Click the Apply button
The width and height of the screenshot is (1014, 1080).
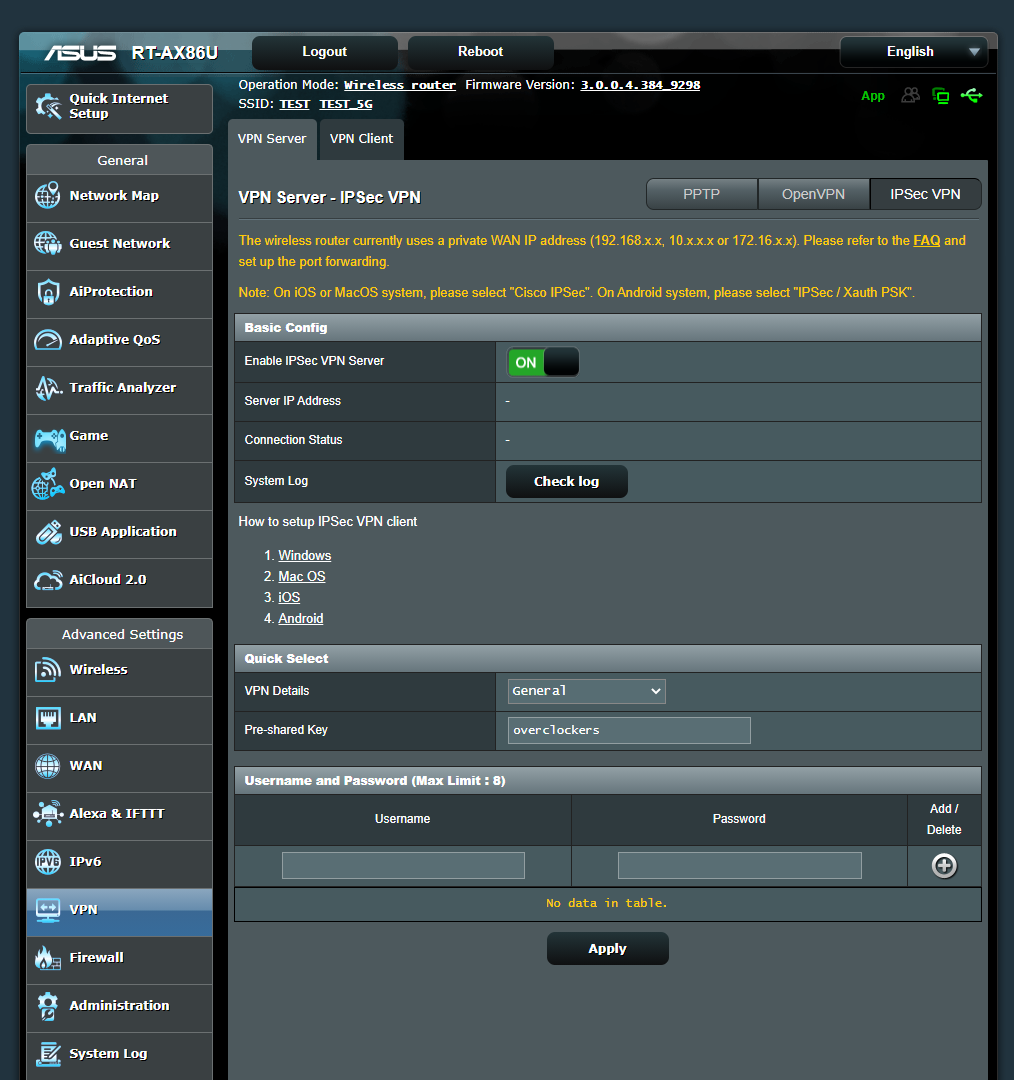(607, 948)
